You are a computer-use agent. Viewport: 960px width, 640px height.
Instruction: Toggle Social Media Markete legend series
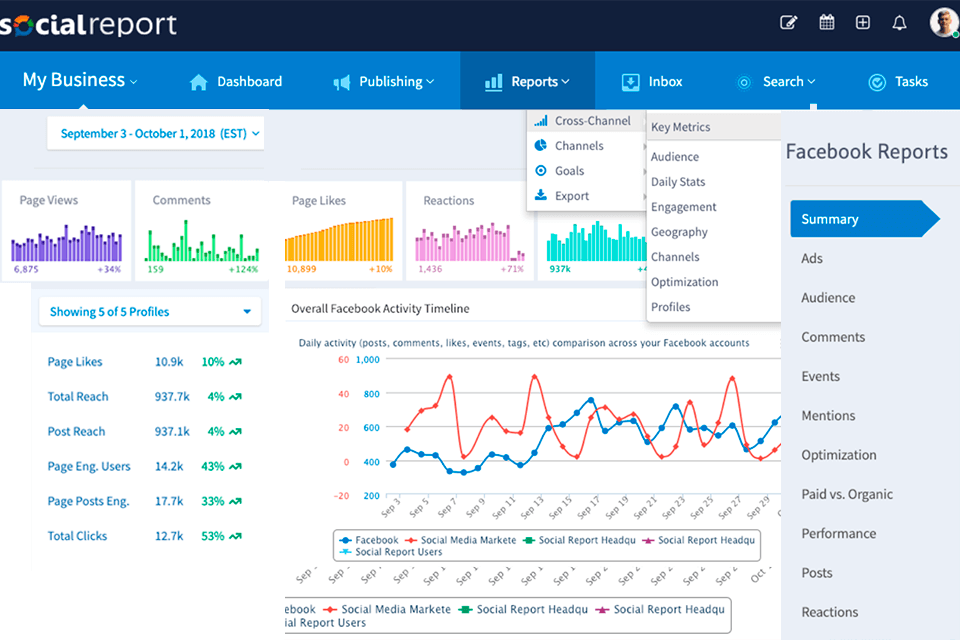[465, 540]
